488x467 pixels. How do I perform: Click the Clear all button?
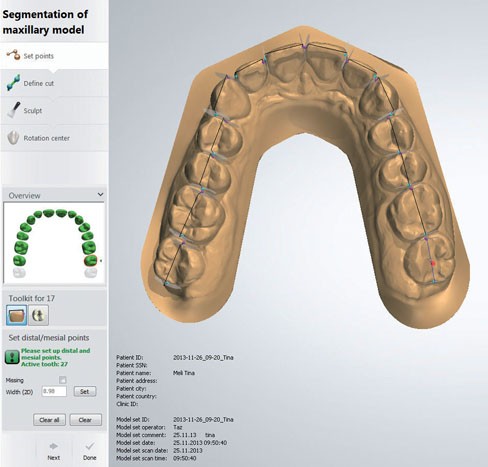point(49,420)
